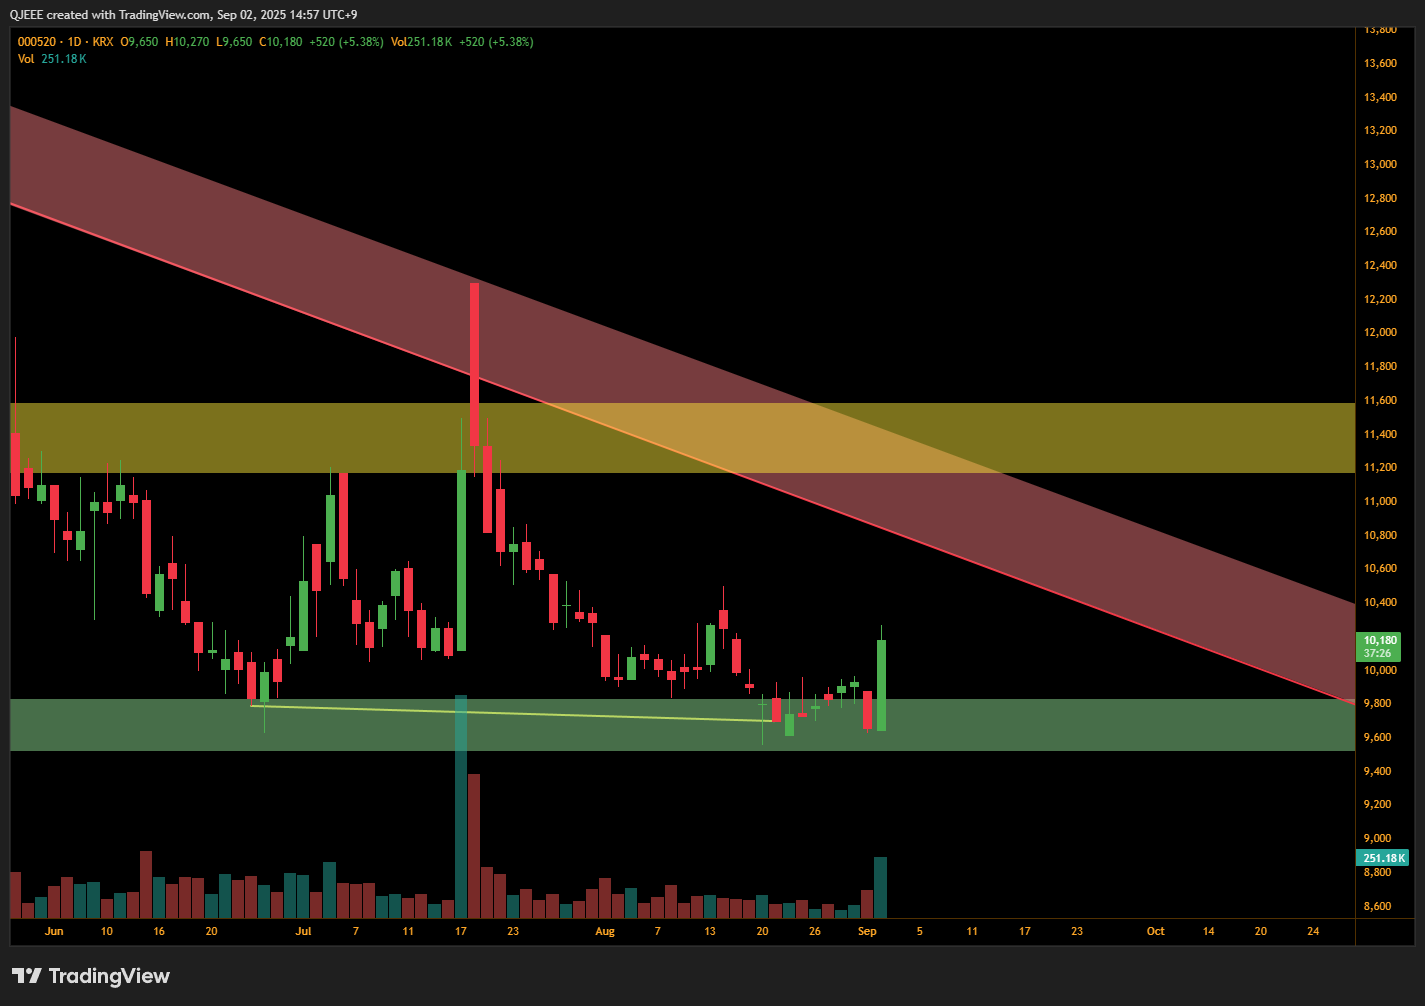The height and width of the screenshot is (1006, 1425).
Task: Click the 5 date label after Sep
Action: (920, 931)
